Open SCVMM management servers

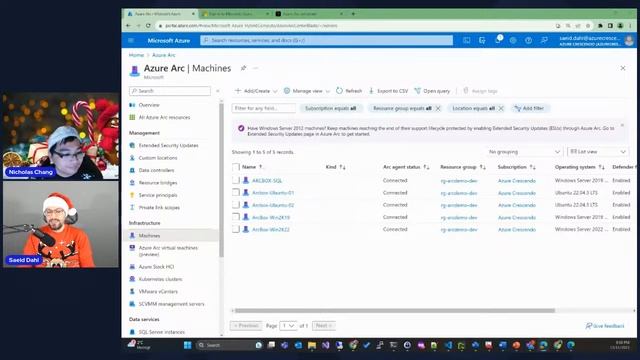tap(171, 304)
